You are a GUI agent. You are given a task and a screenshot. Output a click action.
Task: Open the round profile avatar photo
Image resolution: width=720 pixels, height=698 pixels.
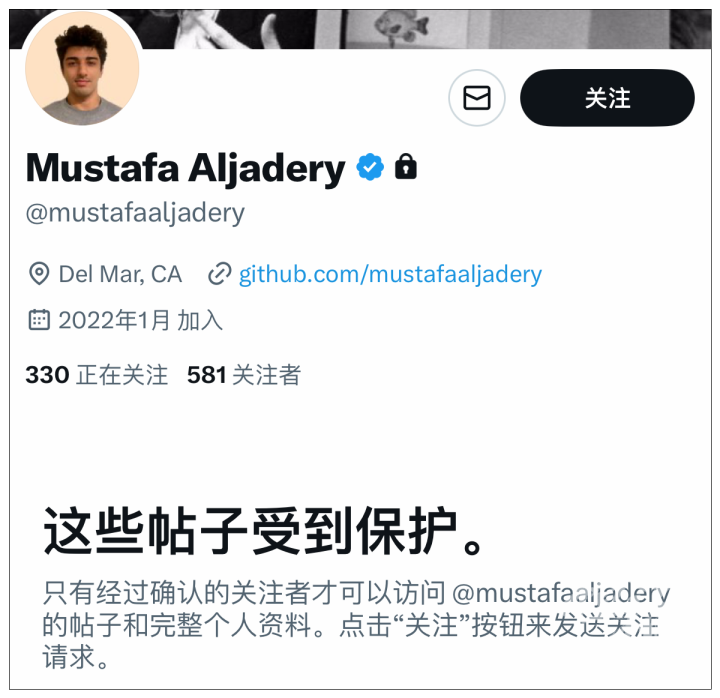[x=82, y=68]
